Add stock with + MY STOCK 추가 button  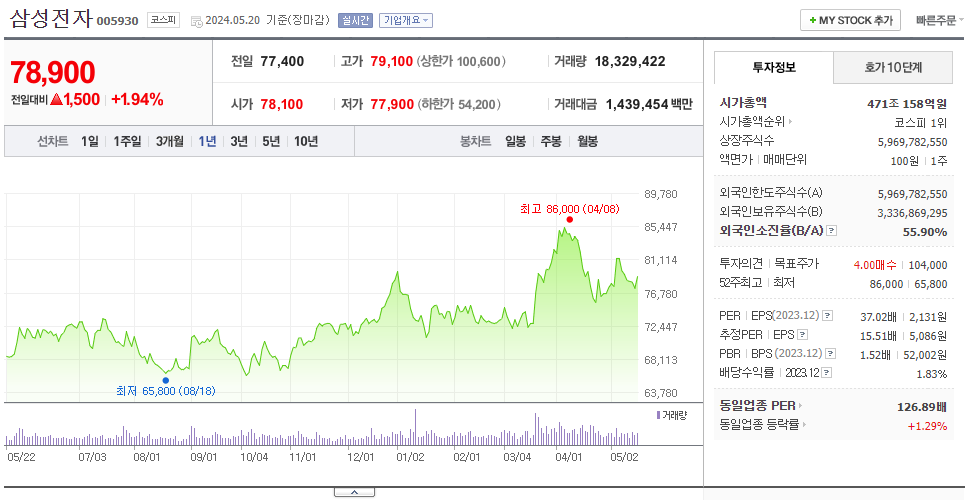coord(850,20)
